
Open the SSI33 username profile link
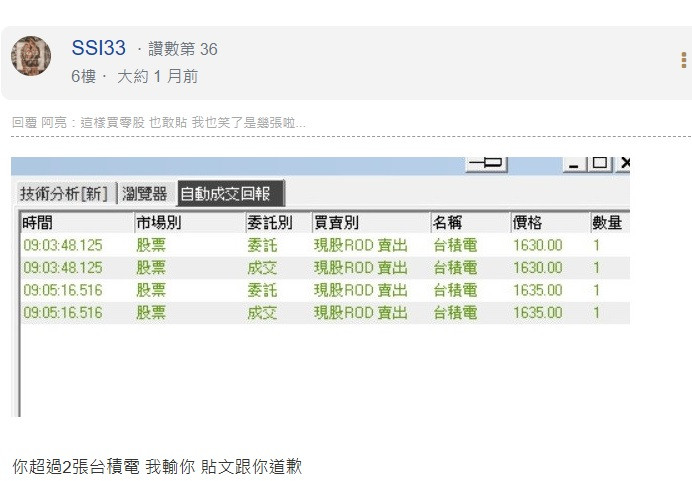98,48
